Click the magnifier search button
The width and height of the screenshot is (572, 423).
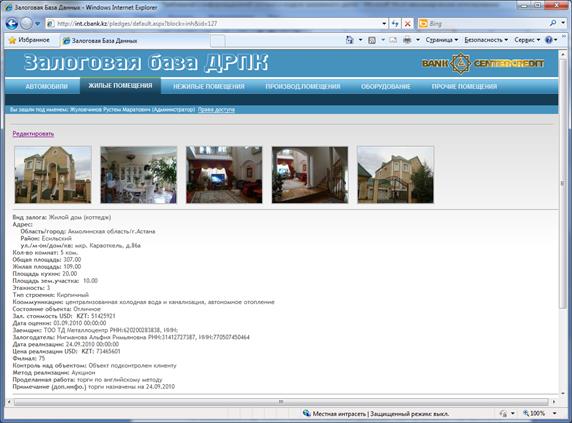tap(553, 23)
